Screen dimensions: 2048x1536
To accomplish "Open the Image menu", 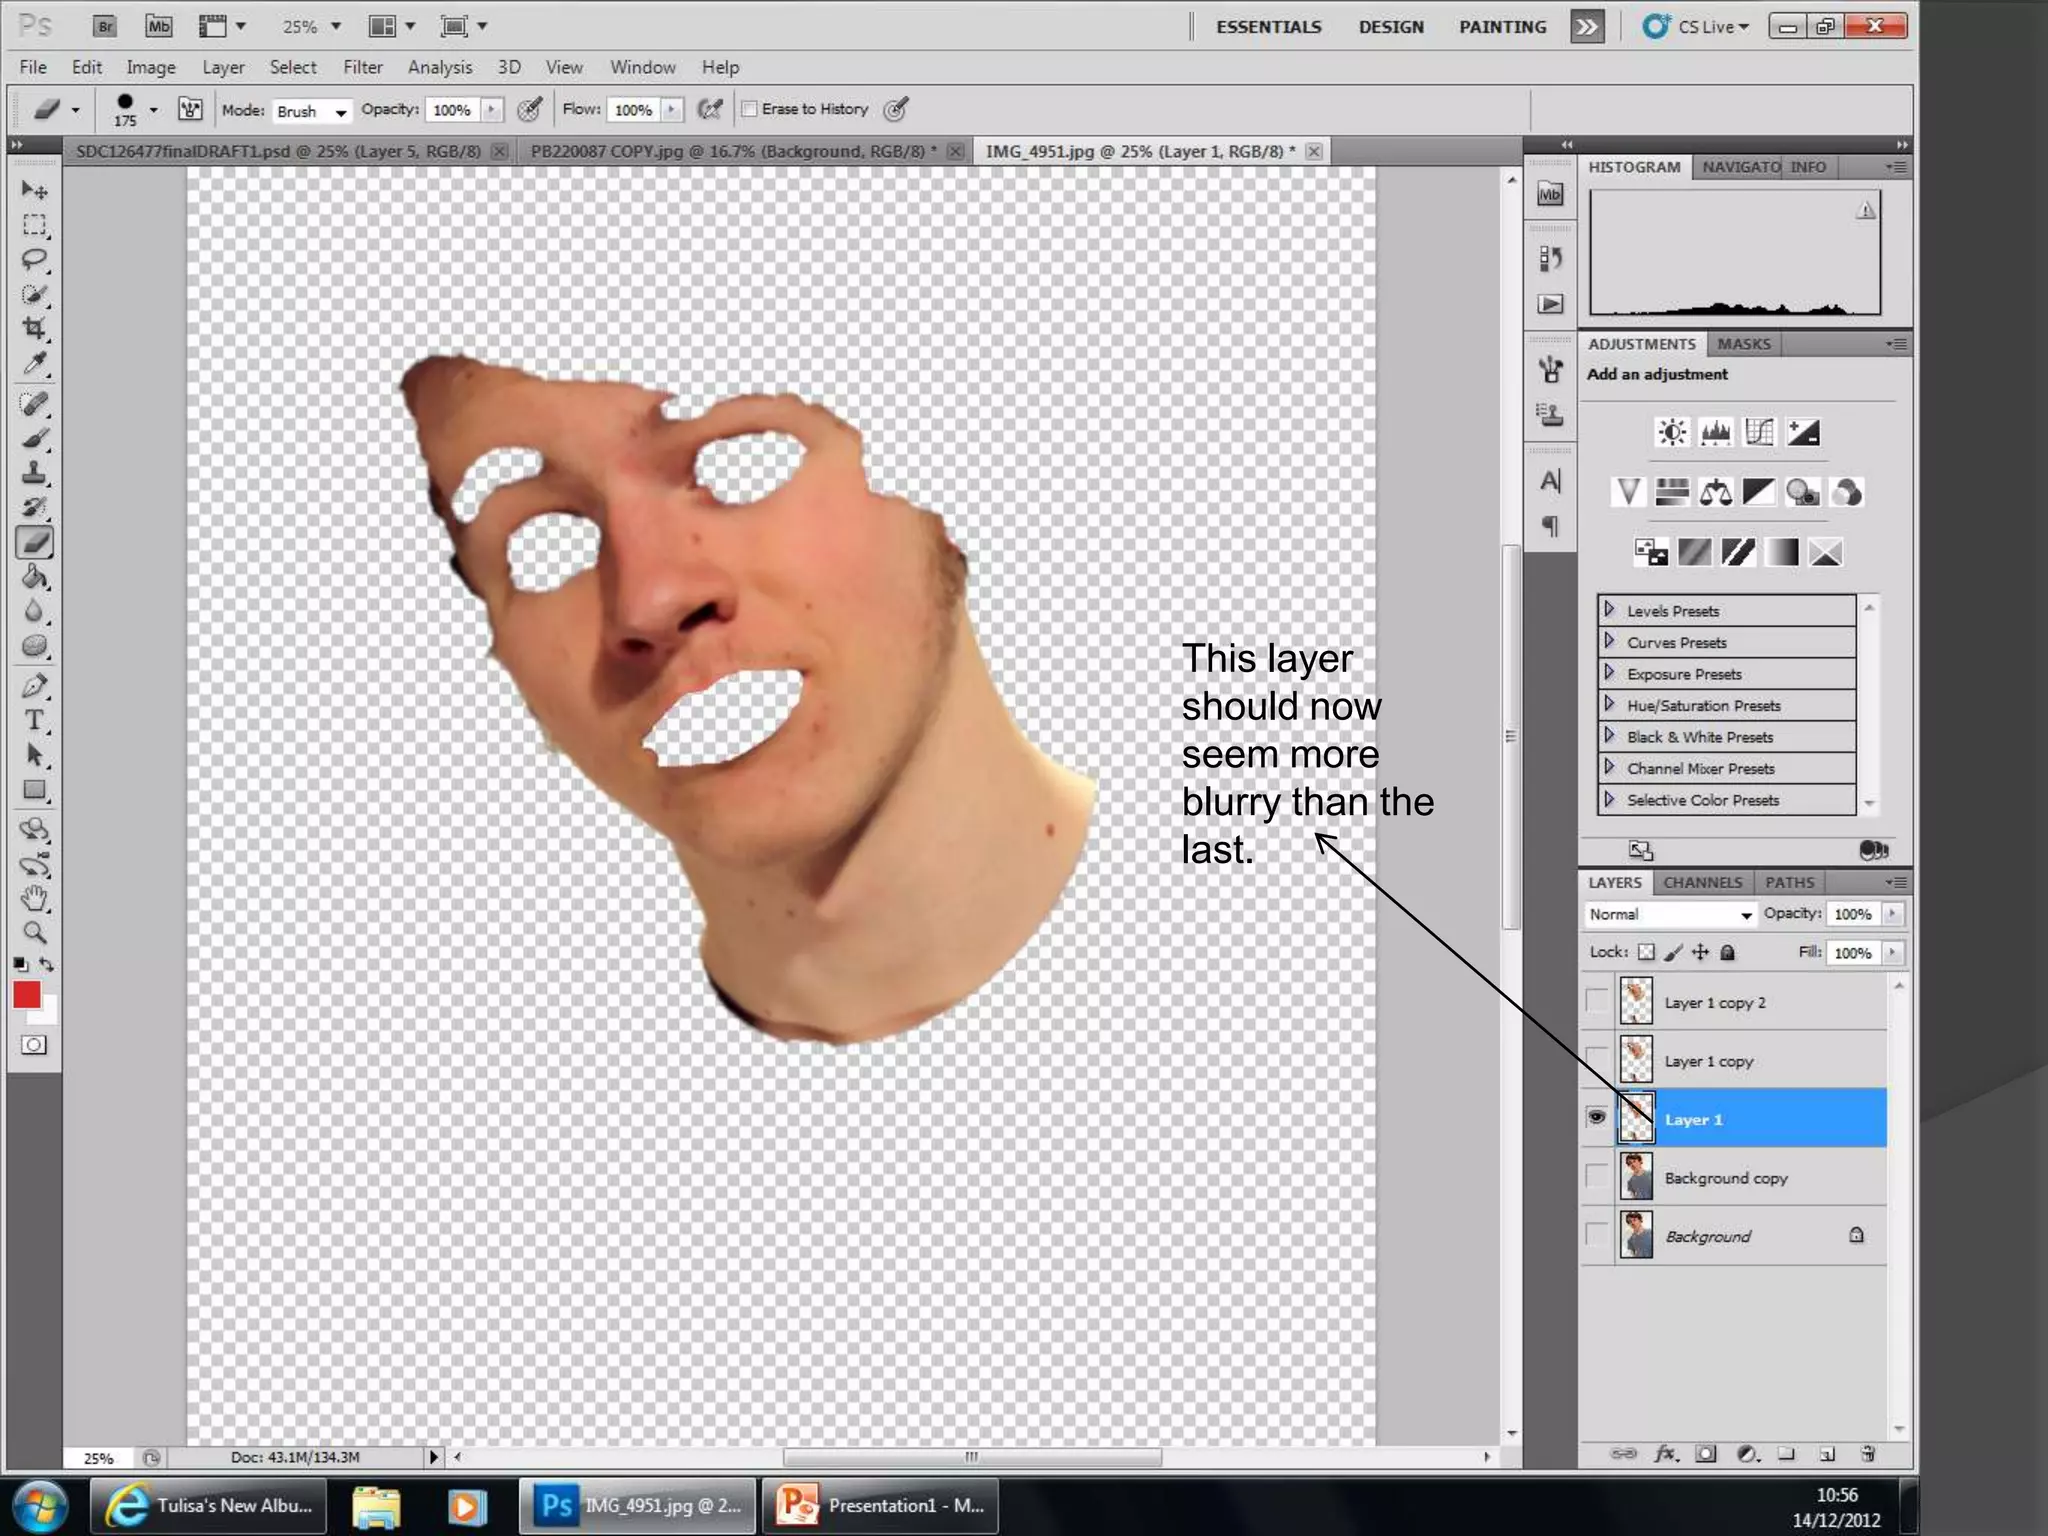I will (x=150, y=67).
